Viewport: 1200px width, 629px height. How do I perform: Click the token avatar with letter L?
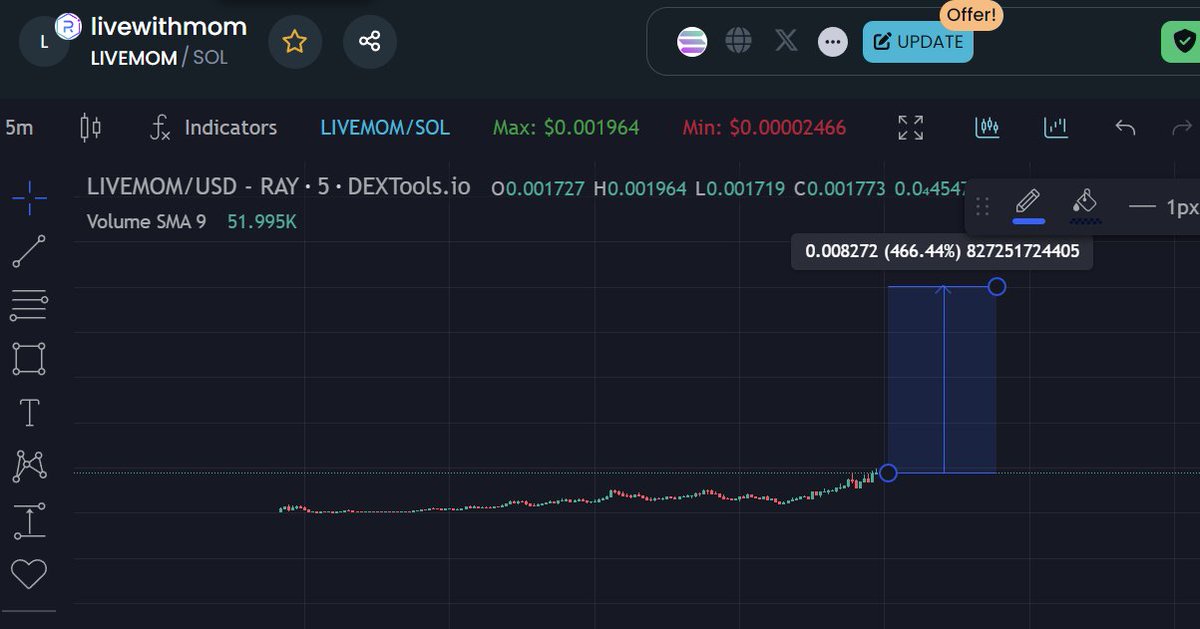pos(44,42)
